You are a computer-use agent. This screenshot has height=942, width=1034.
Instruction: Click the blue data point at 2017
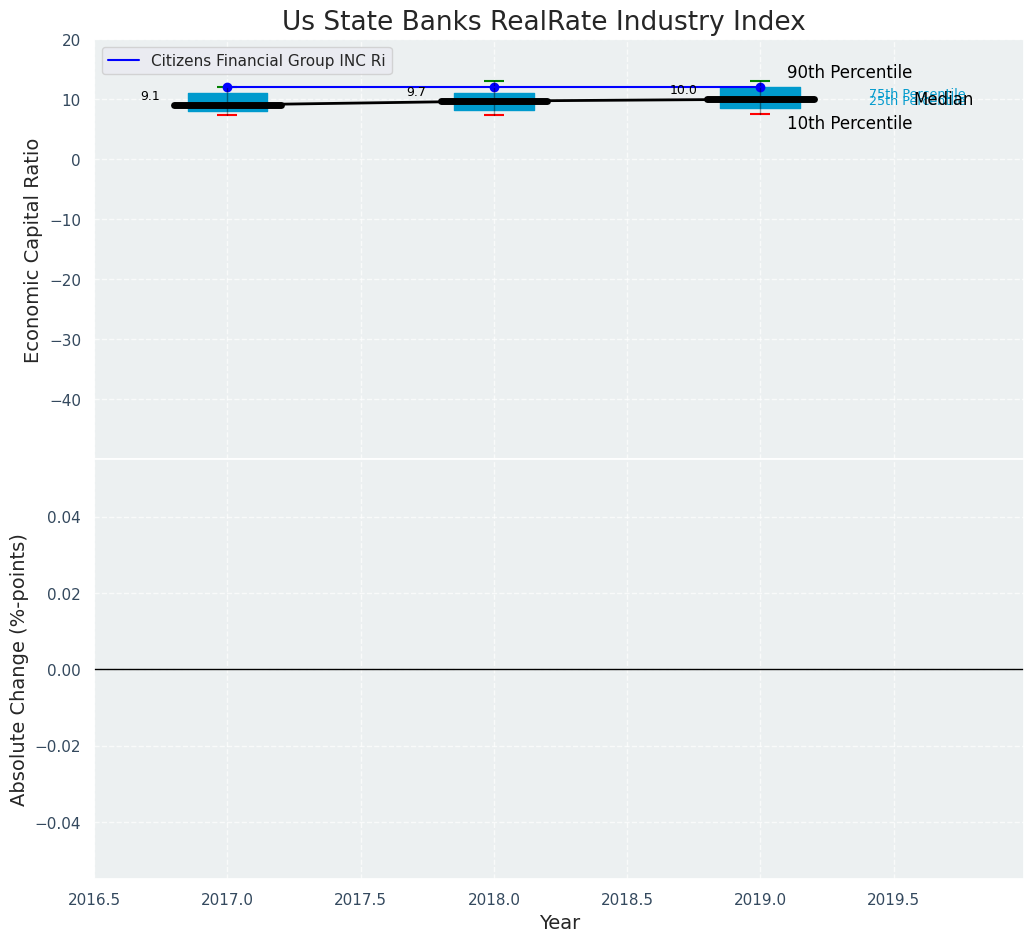coord(227,88)
